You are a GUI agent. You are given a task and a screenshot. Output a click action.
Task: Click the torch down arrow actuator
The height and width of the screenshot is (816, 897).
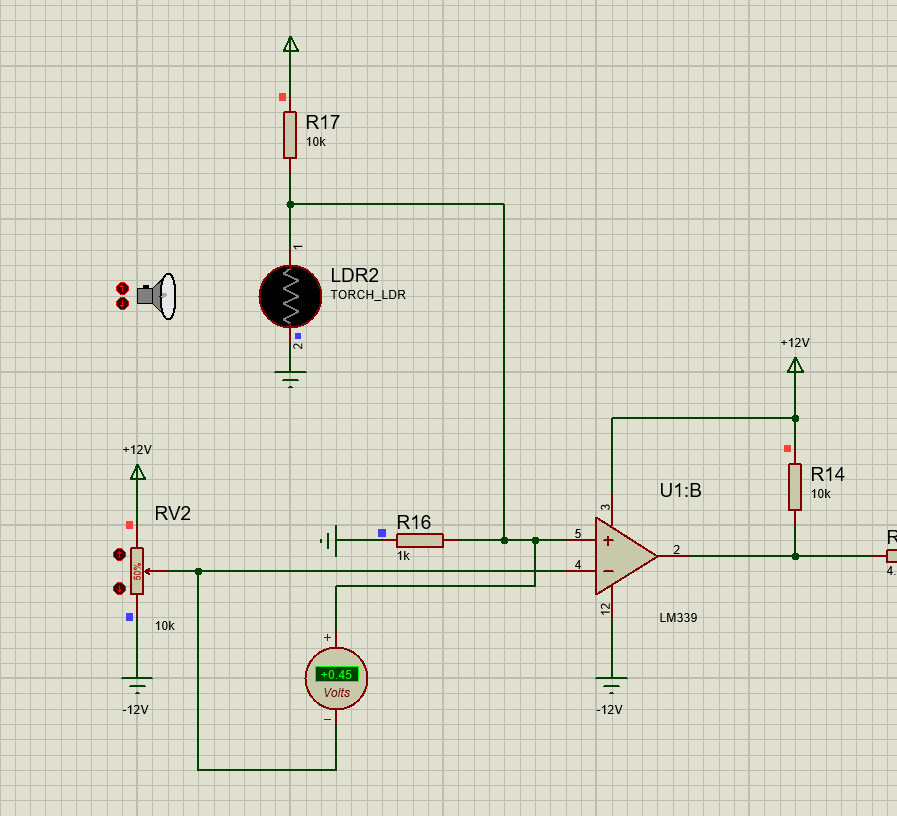tap(122, 303)
